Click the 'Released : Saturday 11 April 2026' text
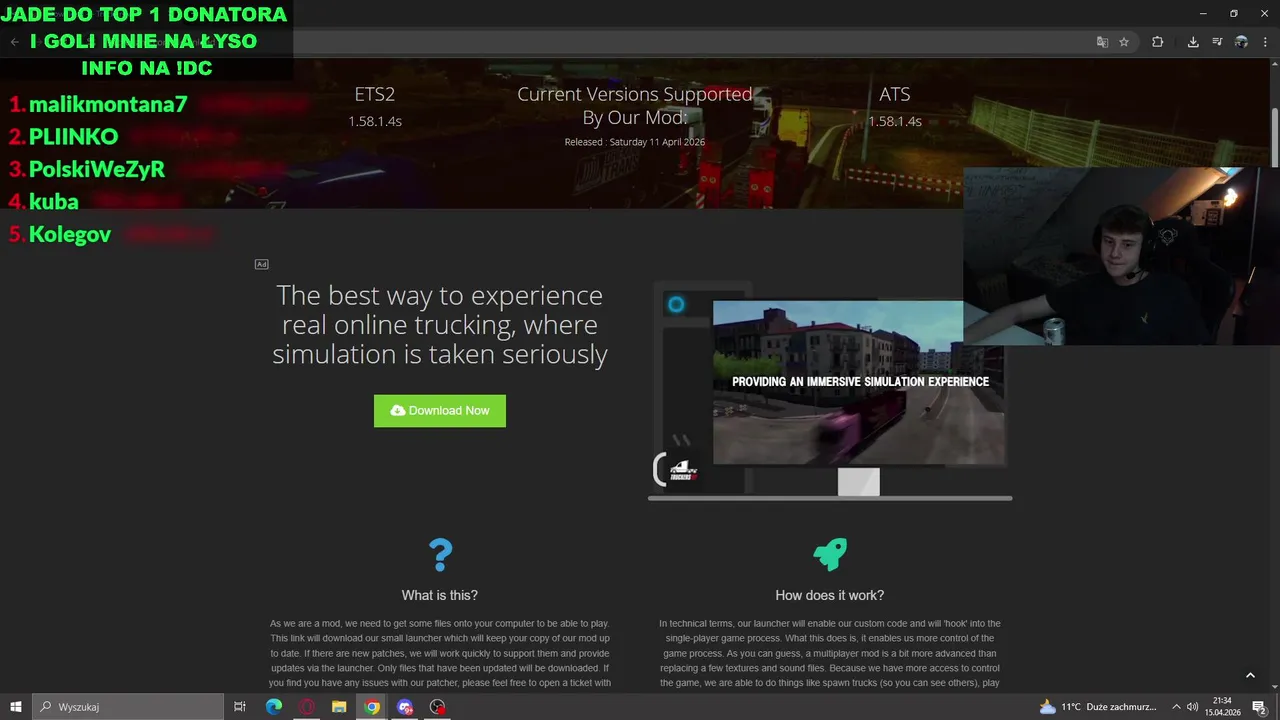Viewport: 1280px width, 720px height. click(635, 142)
